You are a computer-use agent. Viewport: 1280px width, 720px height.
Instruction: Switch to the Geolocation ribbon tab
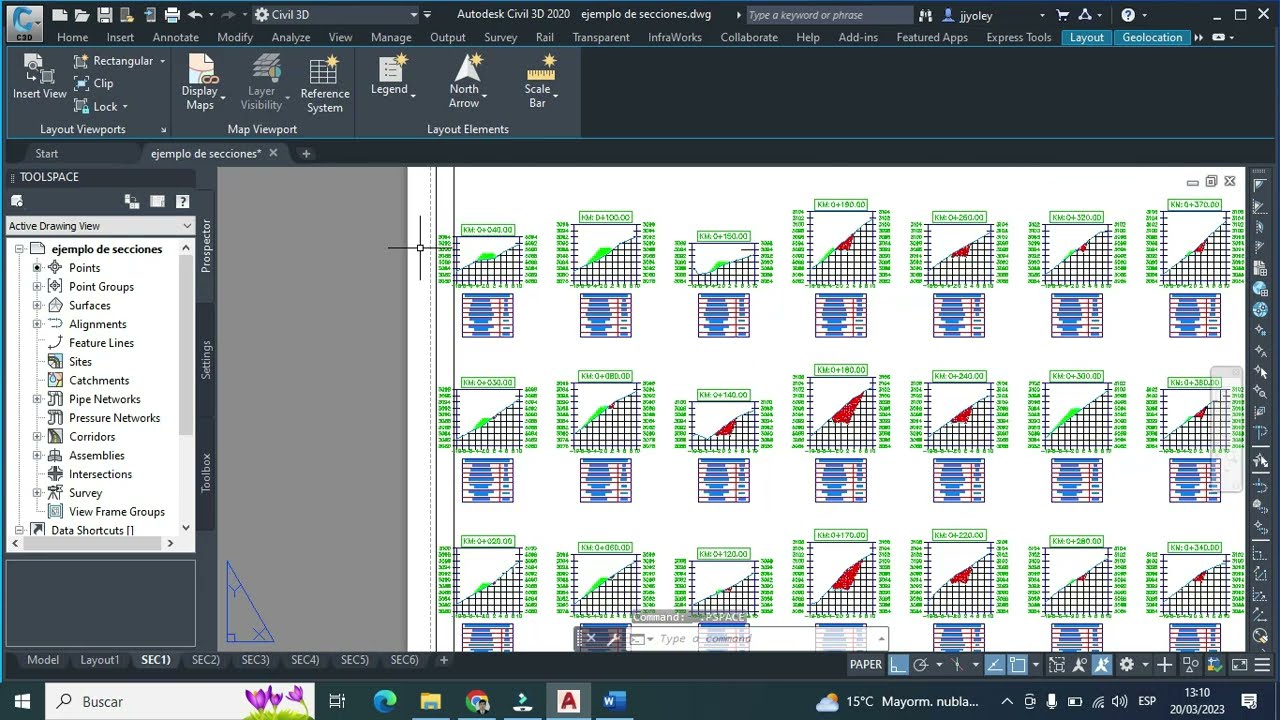coord(1152,37)
